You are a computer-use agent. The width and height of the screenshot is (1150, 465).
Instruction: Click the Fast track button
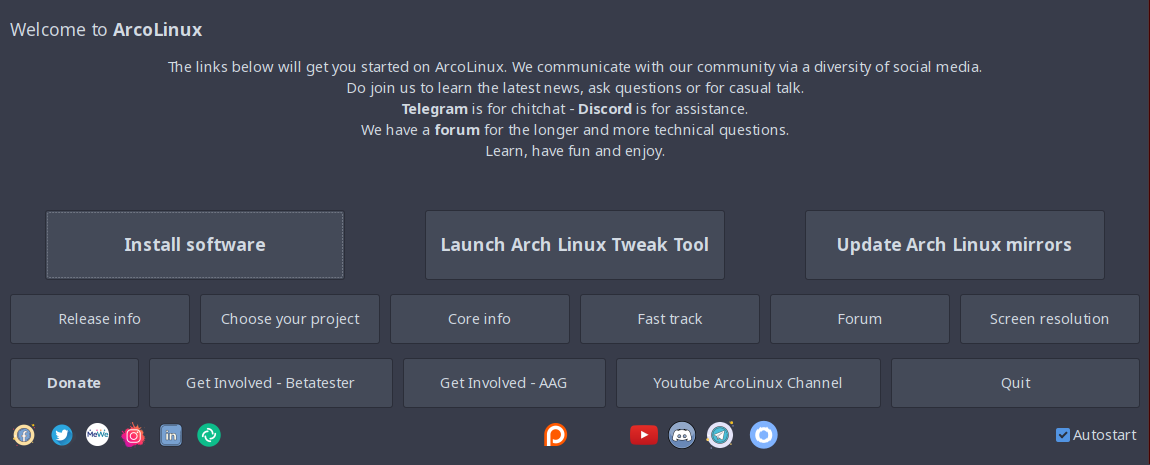pyautogui.click(x=670, y=319)
